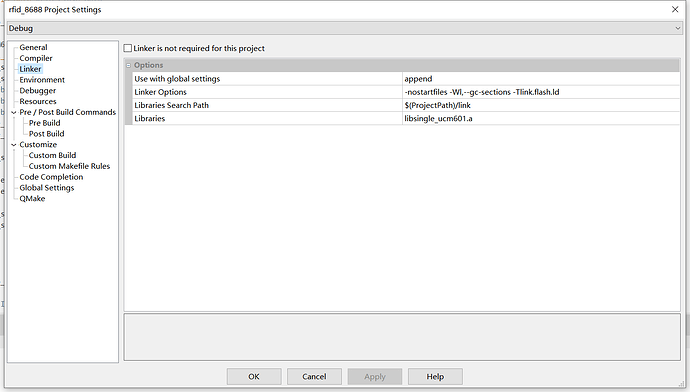Open the Resources page
The height and width of the screenshot is (392, 690).
[x=38, y=101]
